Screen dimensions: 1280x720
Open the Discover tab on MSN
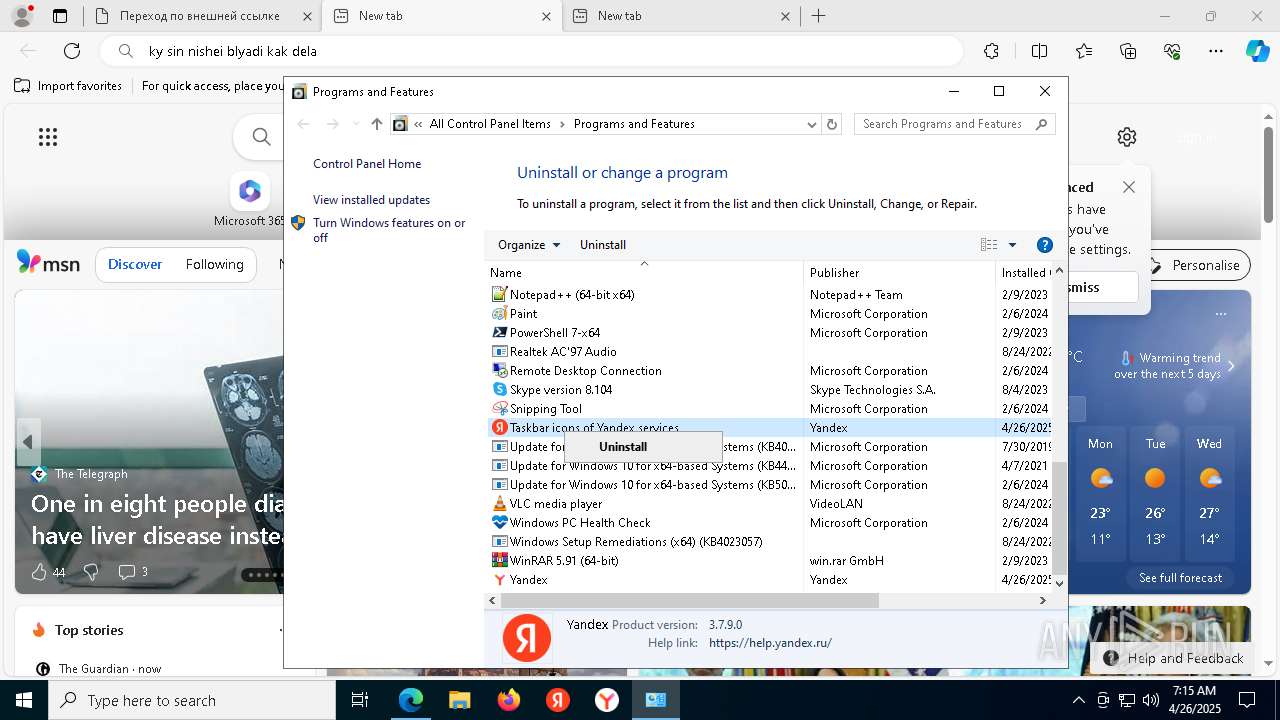pos(135,264)
